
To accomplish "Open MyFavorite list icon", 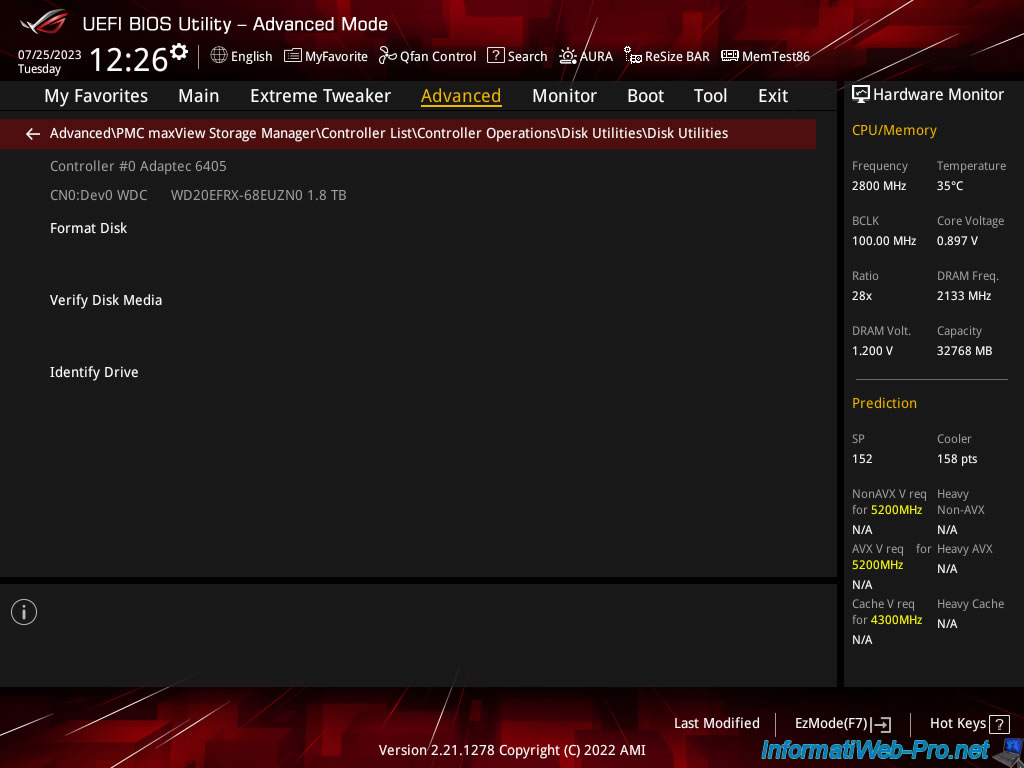I will click(x=293, y=56).
